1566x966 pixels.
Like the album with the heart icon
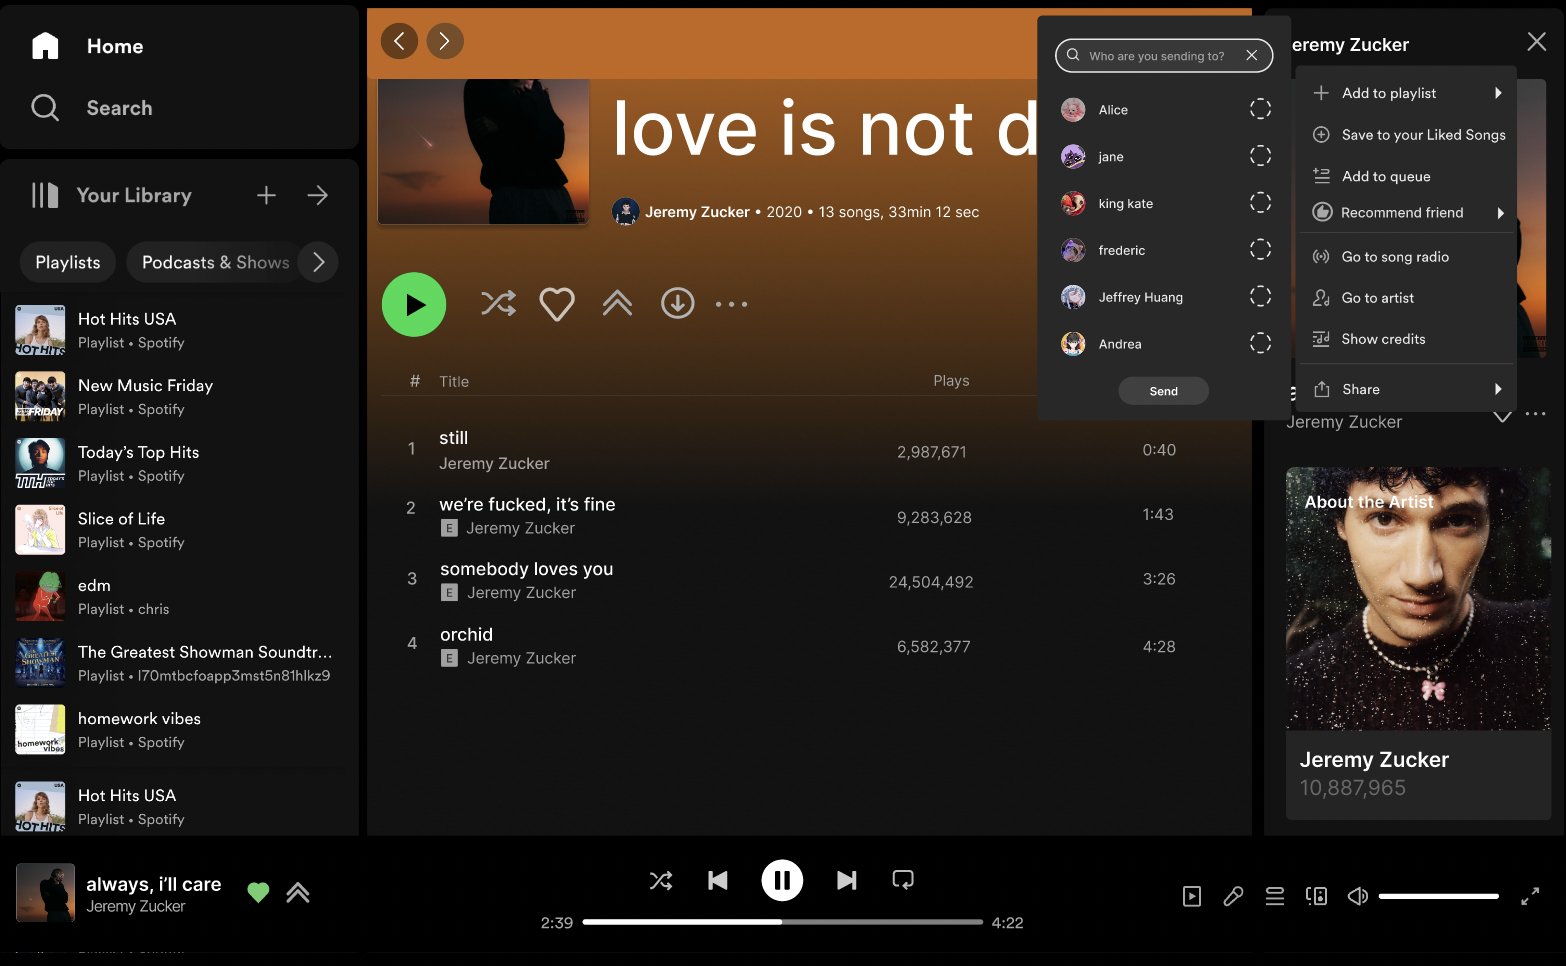(557, 304)
